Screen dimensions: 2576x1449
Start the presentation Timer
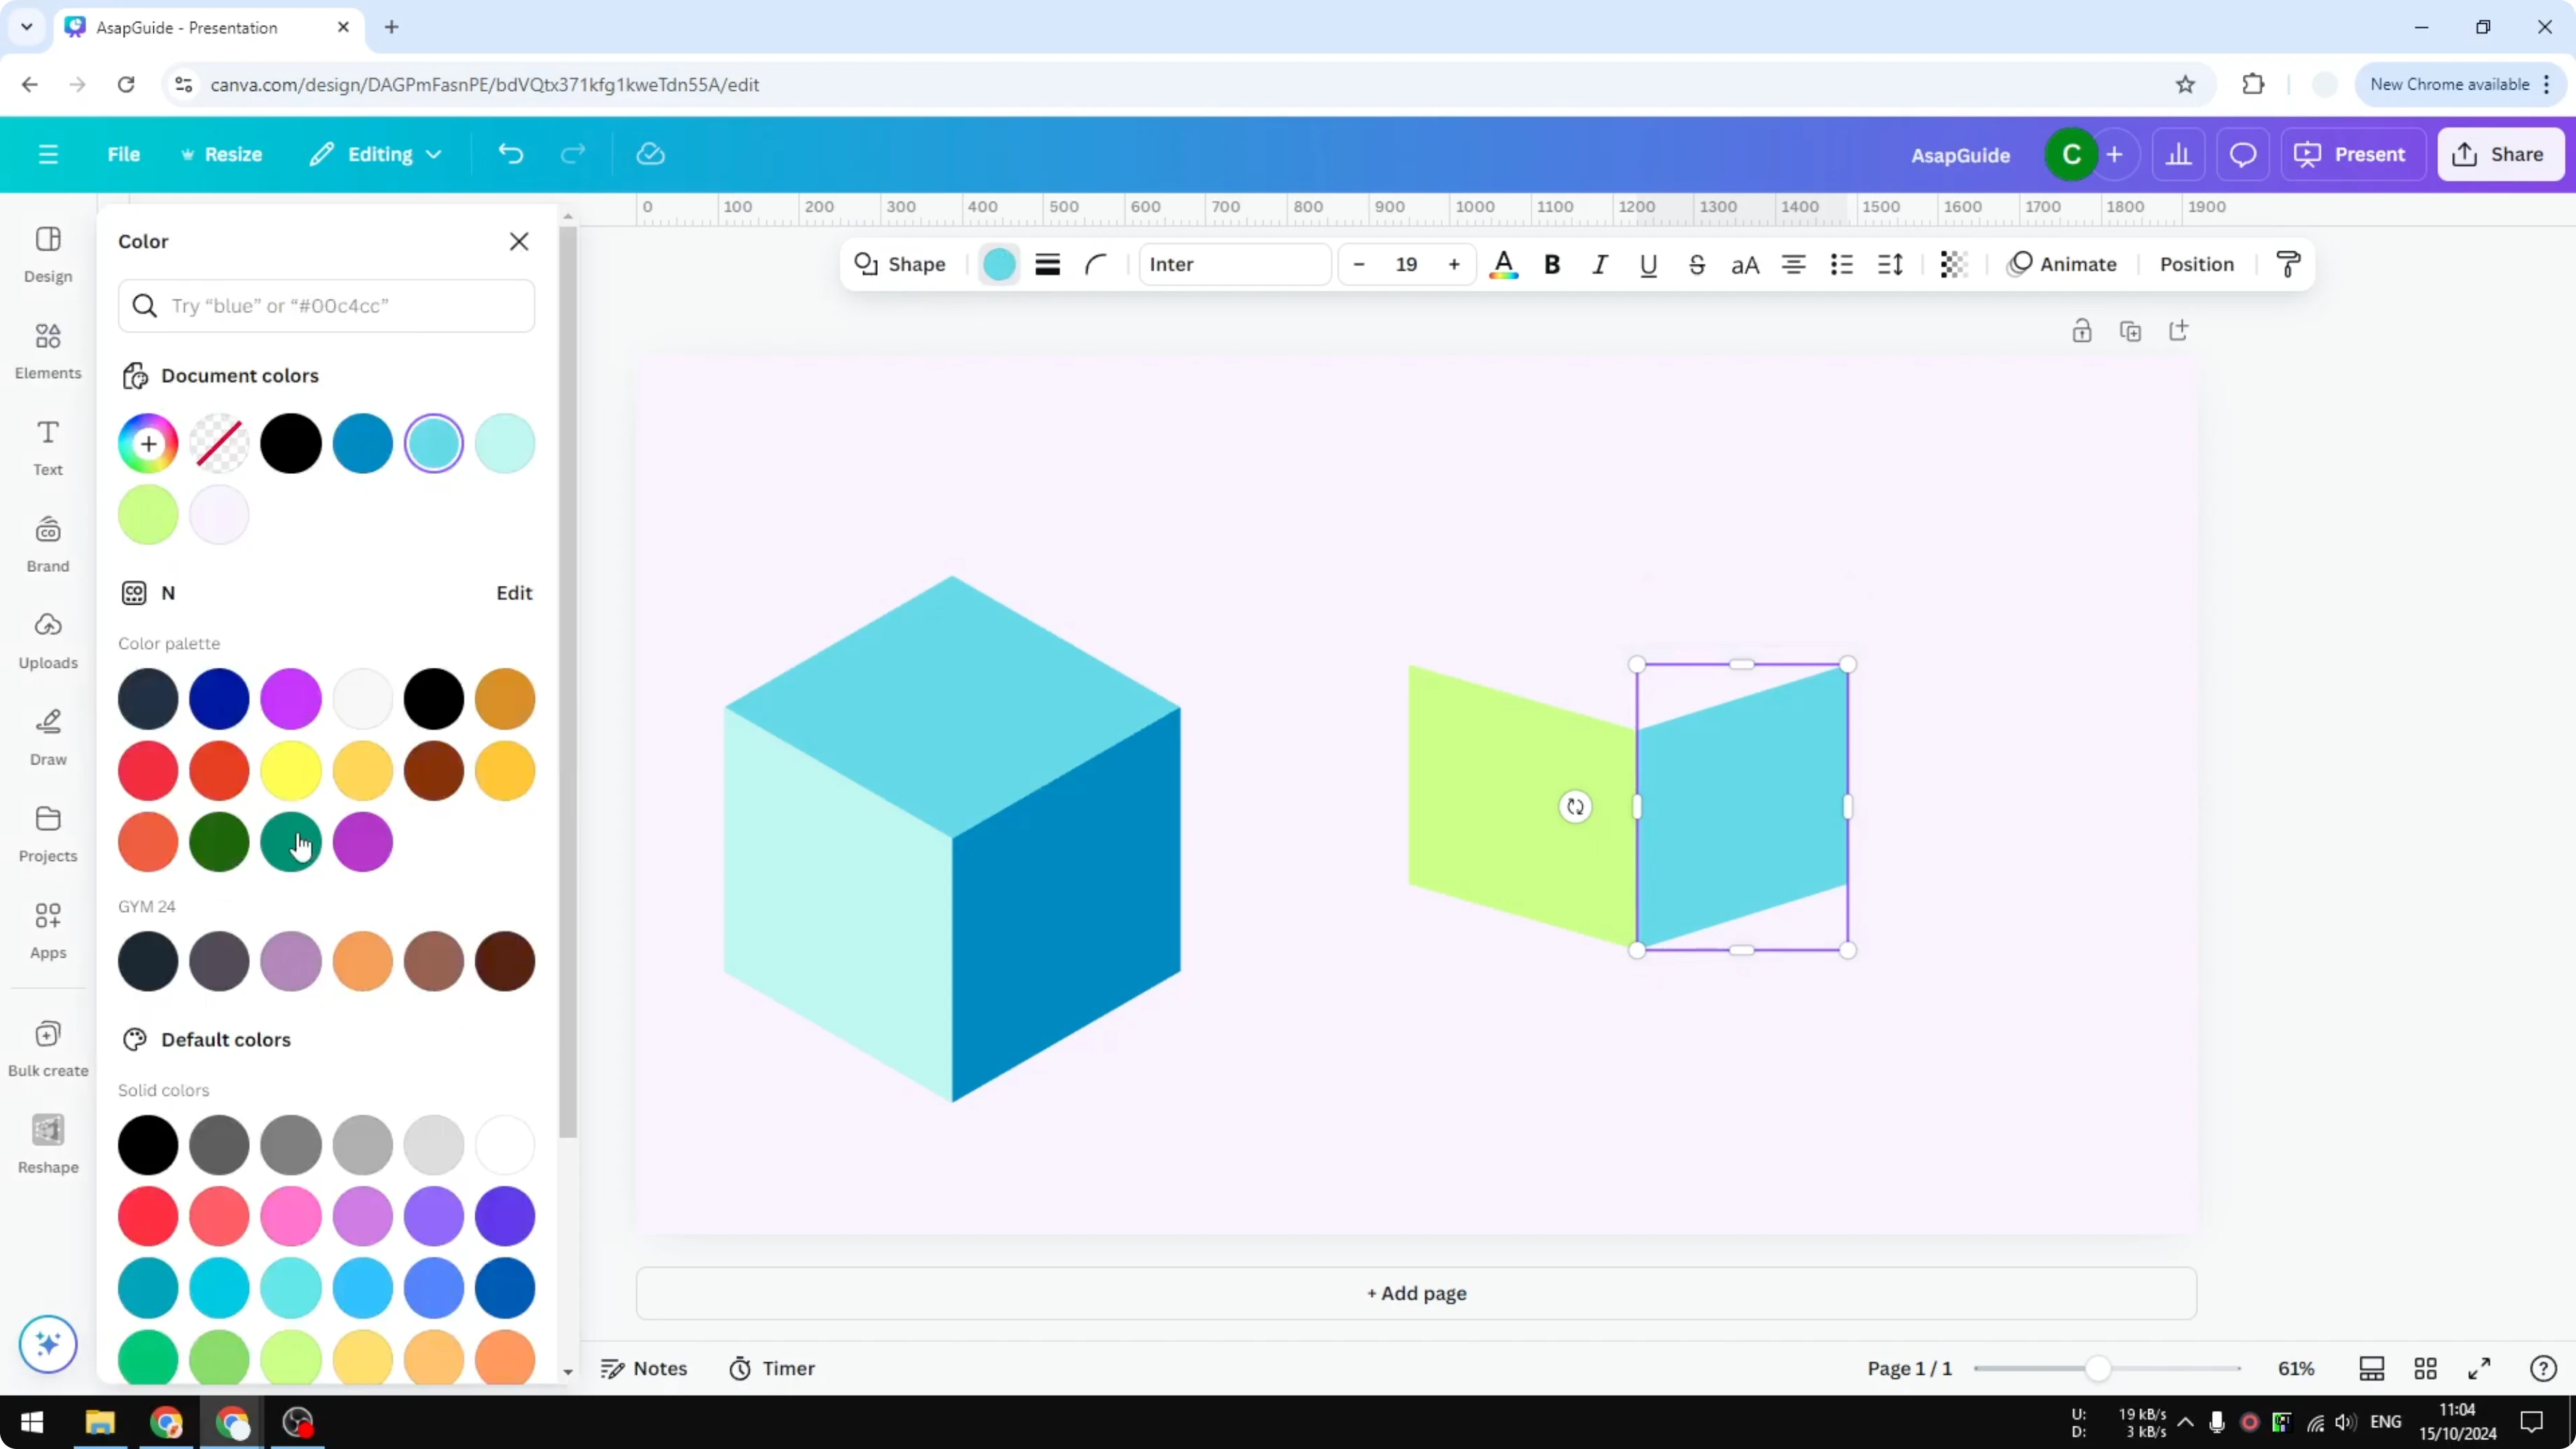(771, 1368)
